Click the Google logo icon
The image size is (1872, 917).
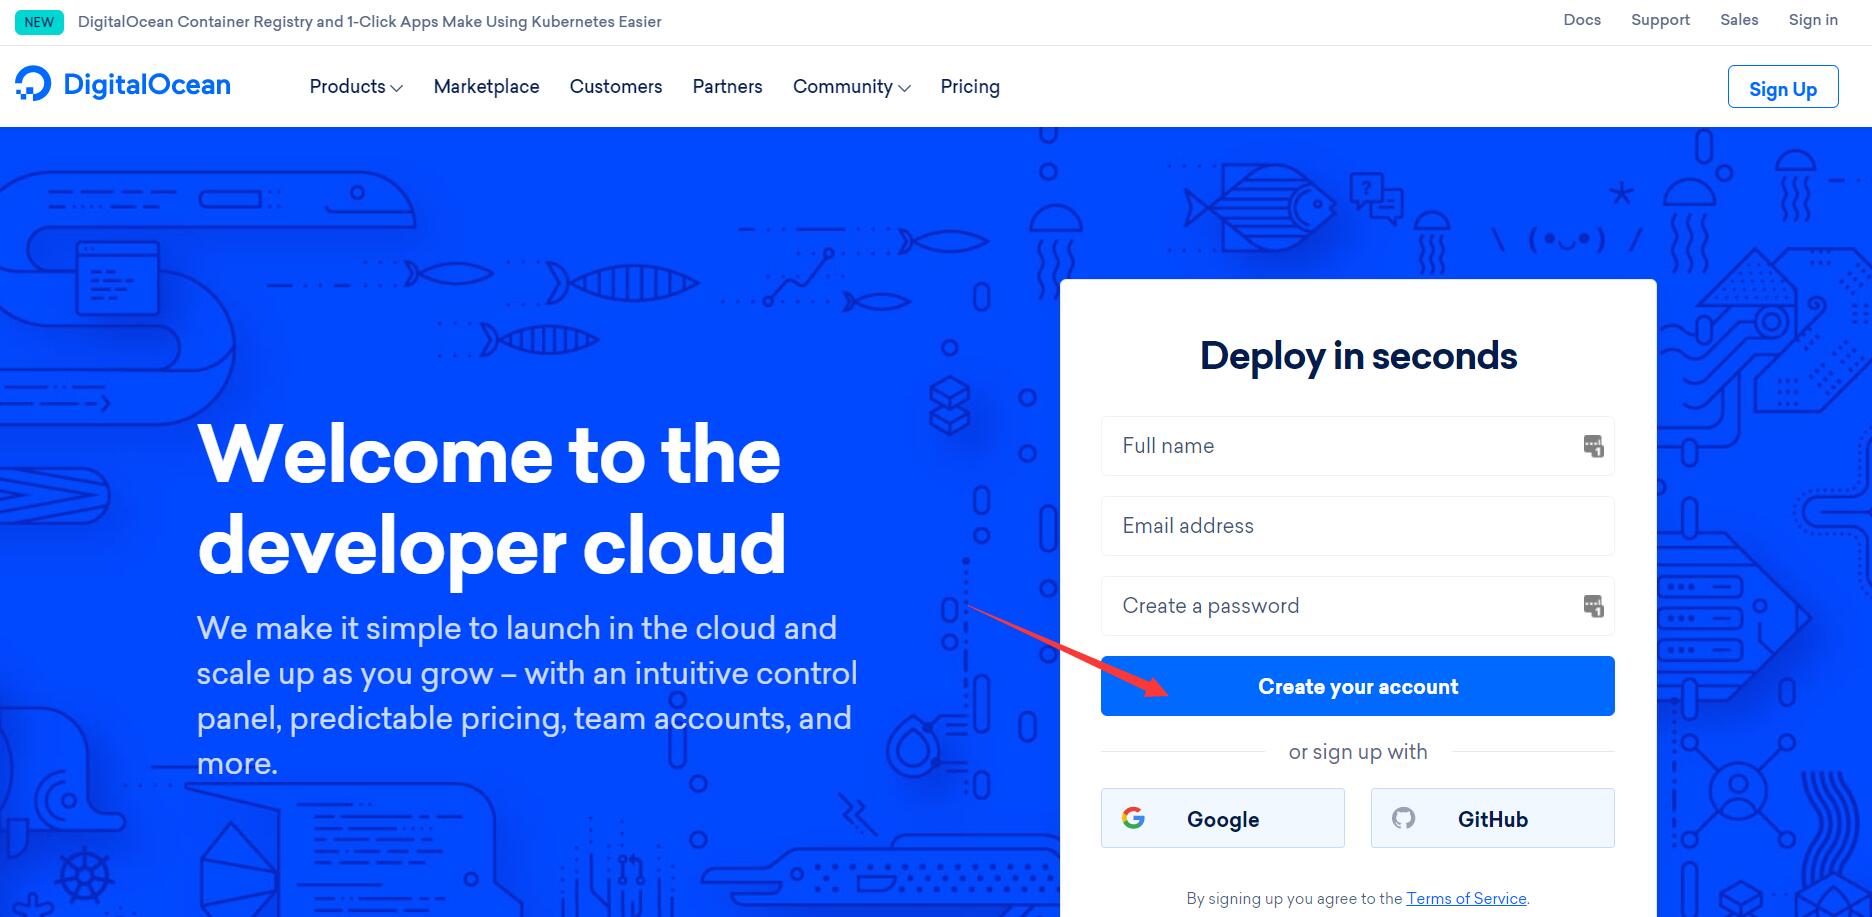(x=1133, y=818)
